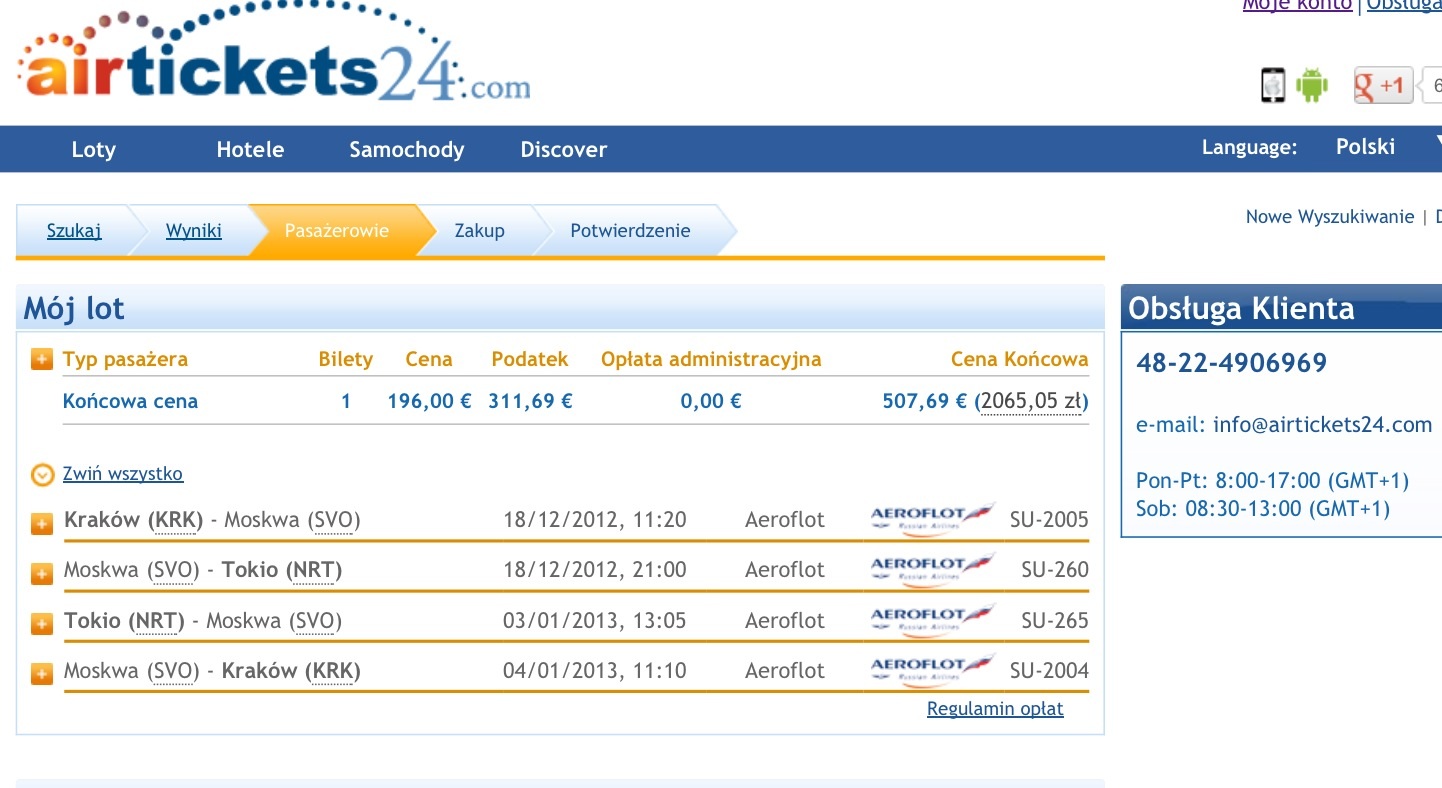Expand the Tokio (NRT) - Moskwa flight details

(x=42, y=623)
